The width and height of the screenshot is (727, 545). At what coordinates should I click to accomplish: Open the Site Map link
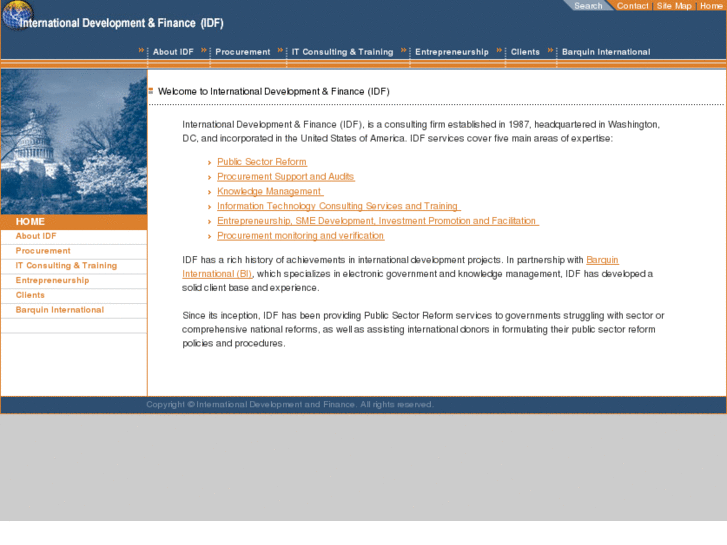(x=674, y=6)
